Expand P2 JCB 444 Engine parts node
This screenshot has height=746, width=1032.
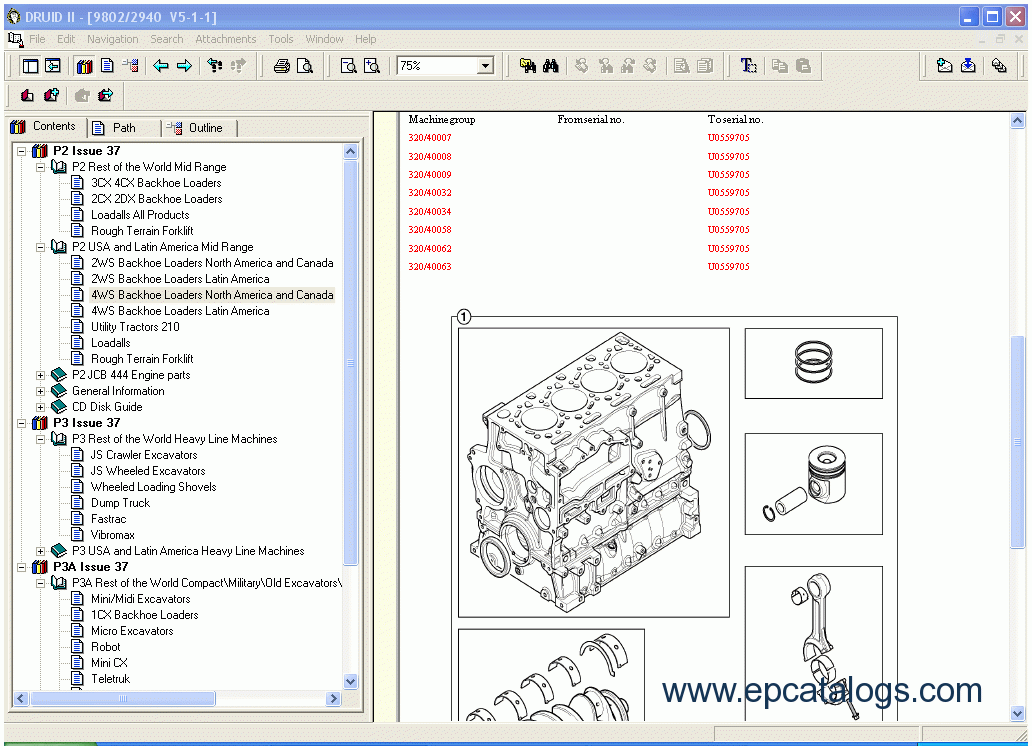click(41, 375)
